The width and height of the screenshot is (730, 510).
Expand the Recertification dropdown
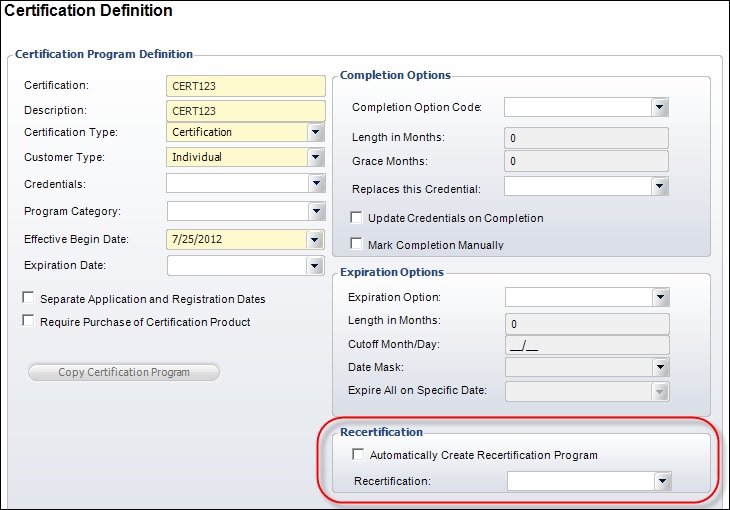pyautogui.click(x=662, y=481)
